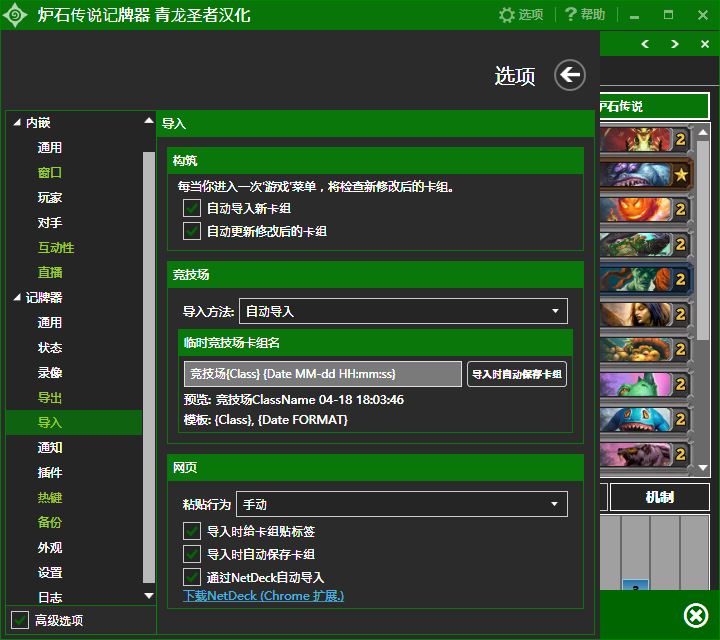Click the right chevron in deck panel
The image size is (720, 640).
[x=675, y=44]
